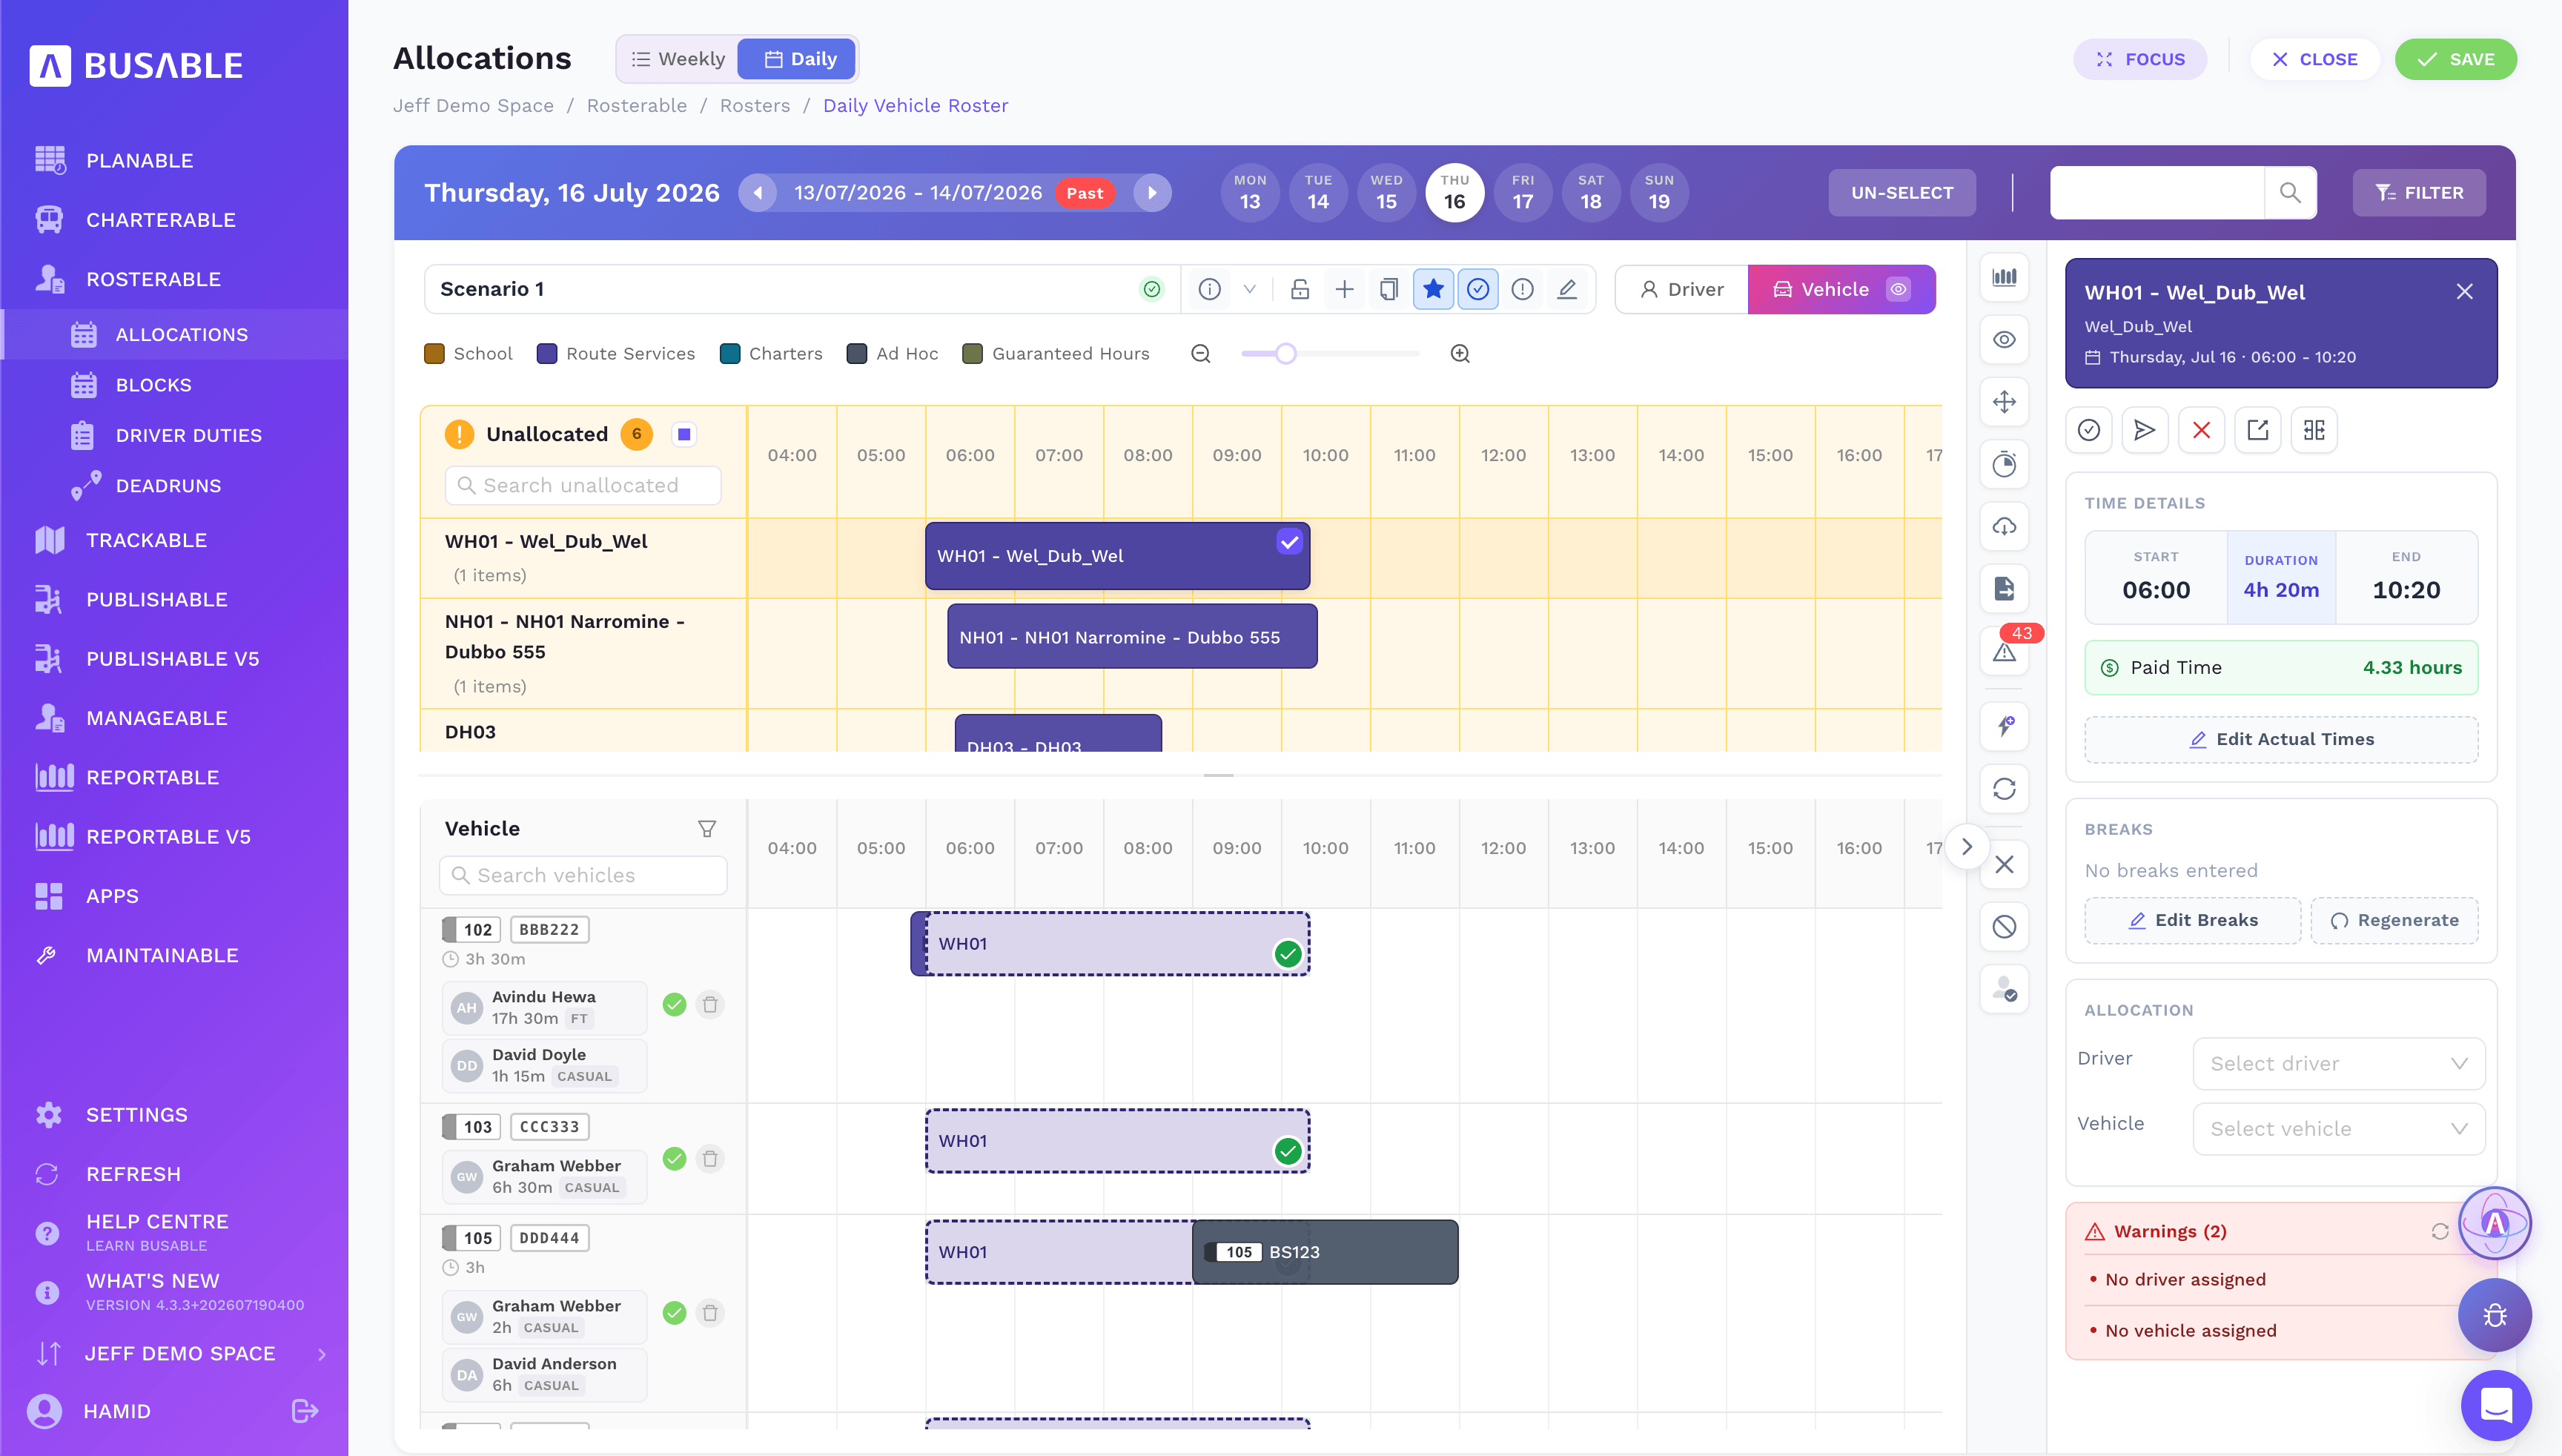The image size is (2562, 1456).
Task: Expand the scenario info chevron dropdown
Action: (1249, 290)
